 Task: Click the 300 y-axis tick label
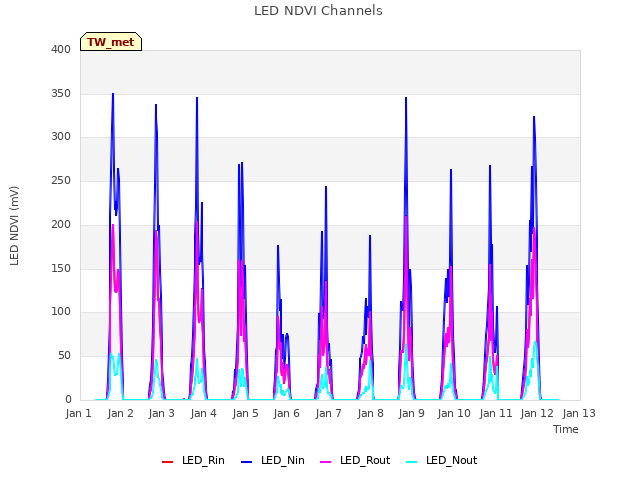[x=61, y=137]
